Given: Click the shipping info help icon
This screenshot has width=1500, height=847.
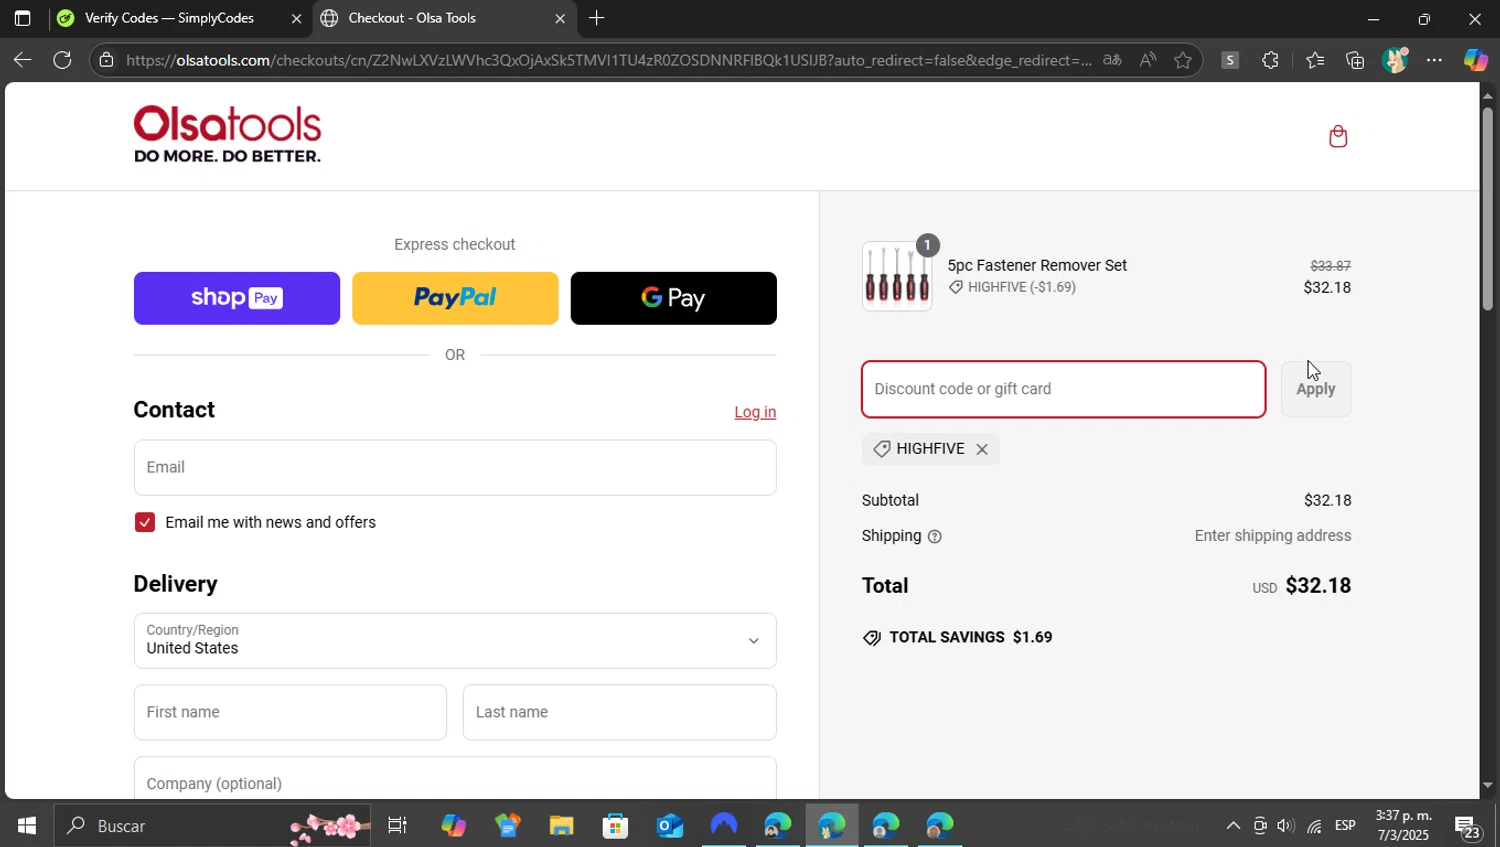Looking at the screenshot, I should tap(935, 537).
